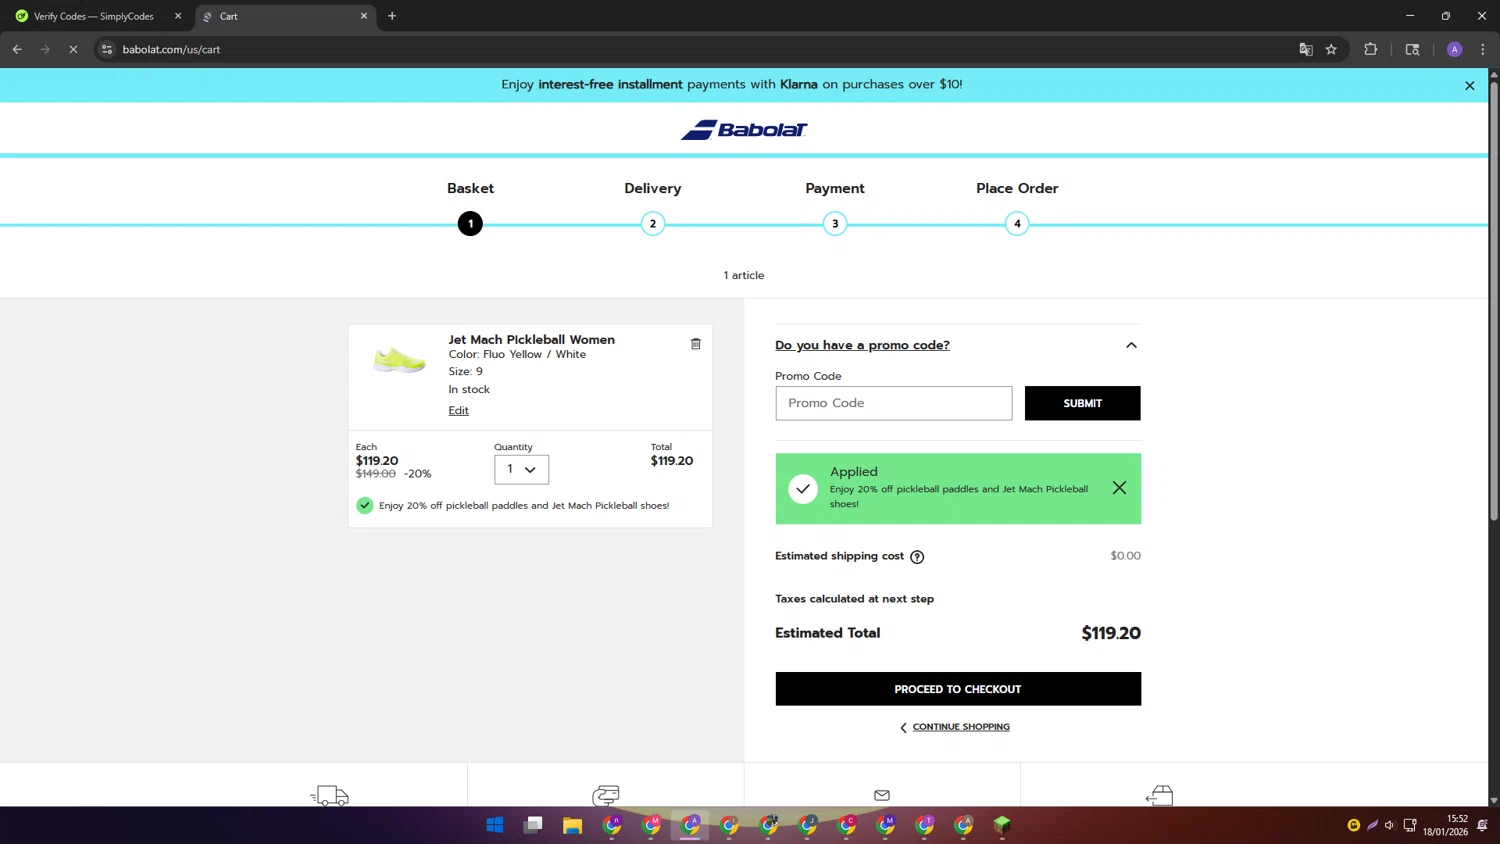Go to Place Order step 4
Screen dimensions: 1500x844
[x=1017, y=224]
